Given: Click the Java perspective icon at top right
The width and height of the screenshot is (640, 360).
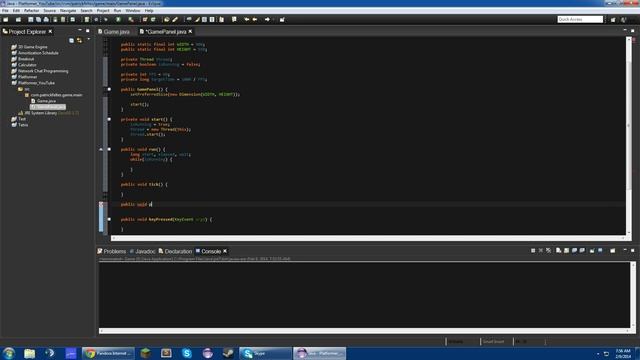Looking at the screenshot, I should click(x=624, y=20).
